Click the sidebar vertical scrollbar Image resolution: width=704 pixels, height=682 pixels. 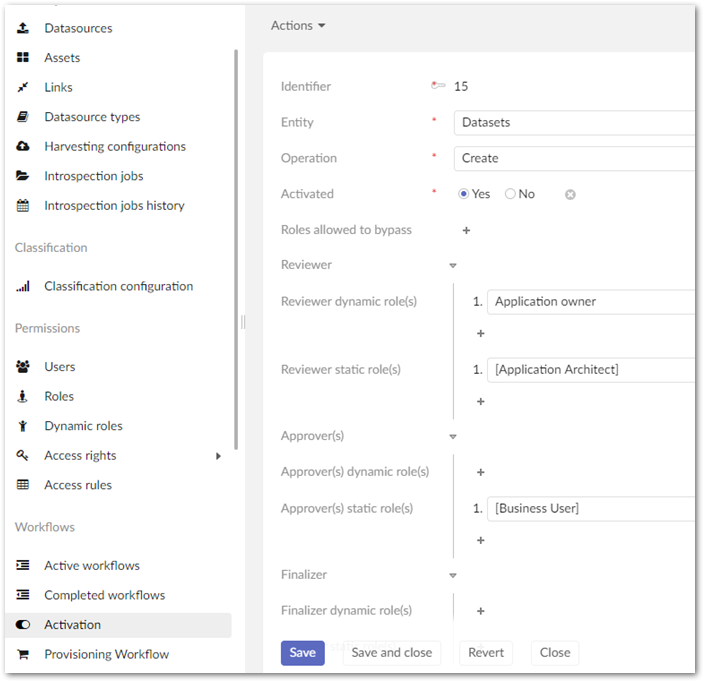(x=236, y=250)
